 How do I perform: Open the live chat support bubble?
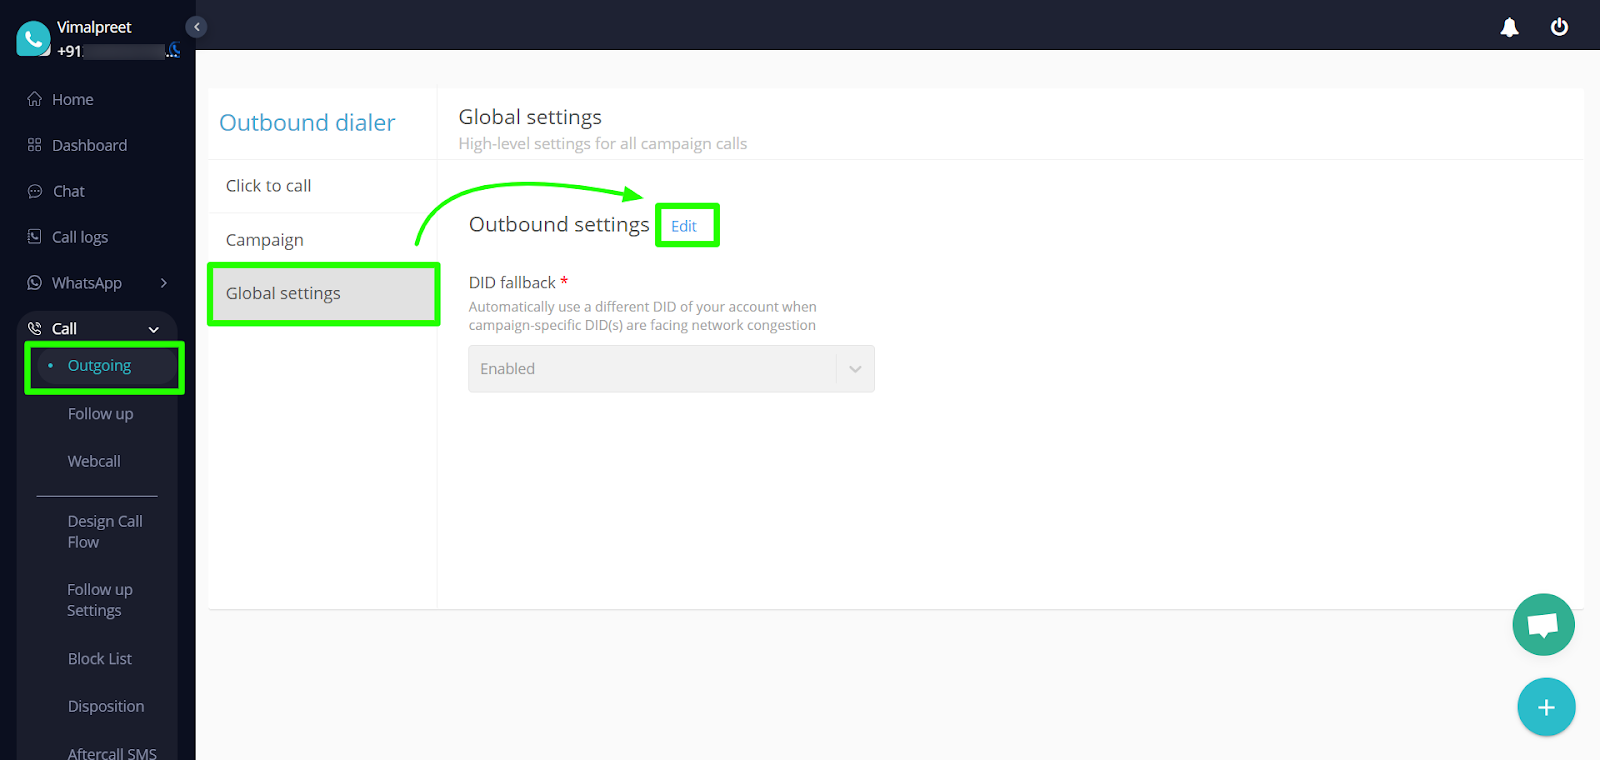pos(1543,625)
